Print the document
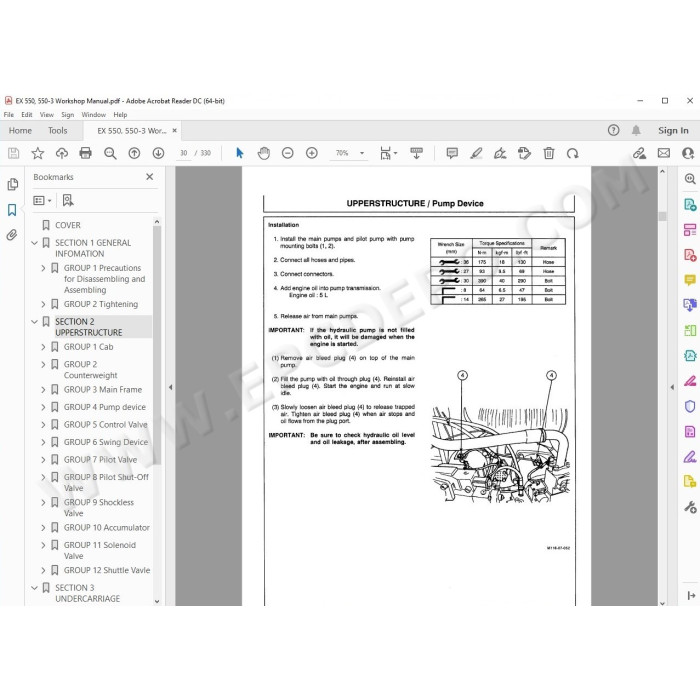Image resolution: width=700 pixels, height=700 pixels. (85, 153)
